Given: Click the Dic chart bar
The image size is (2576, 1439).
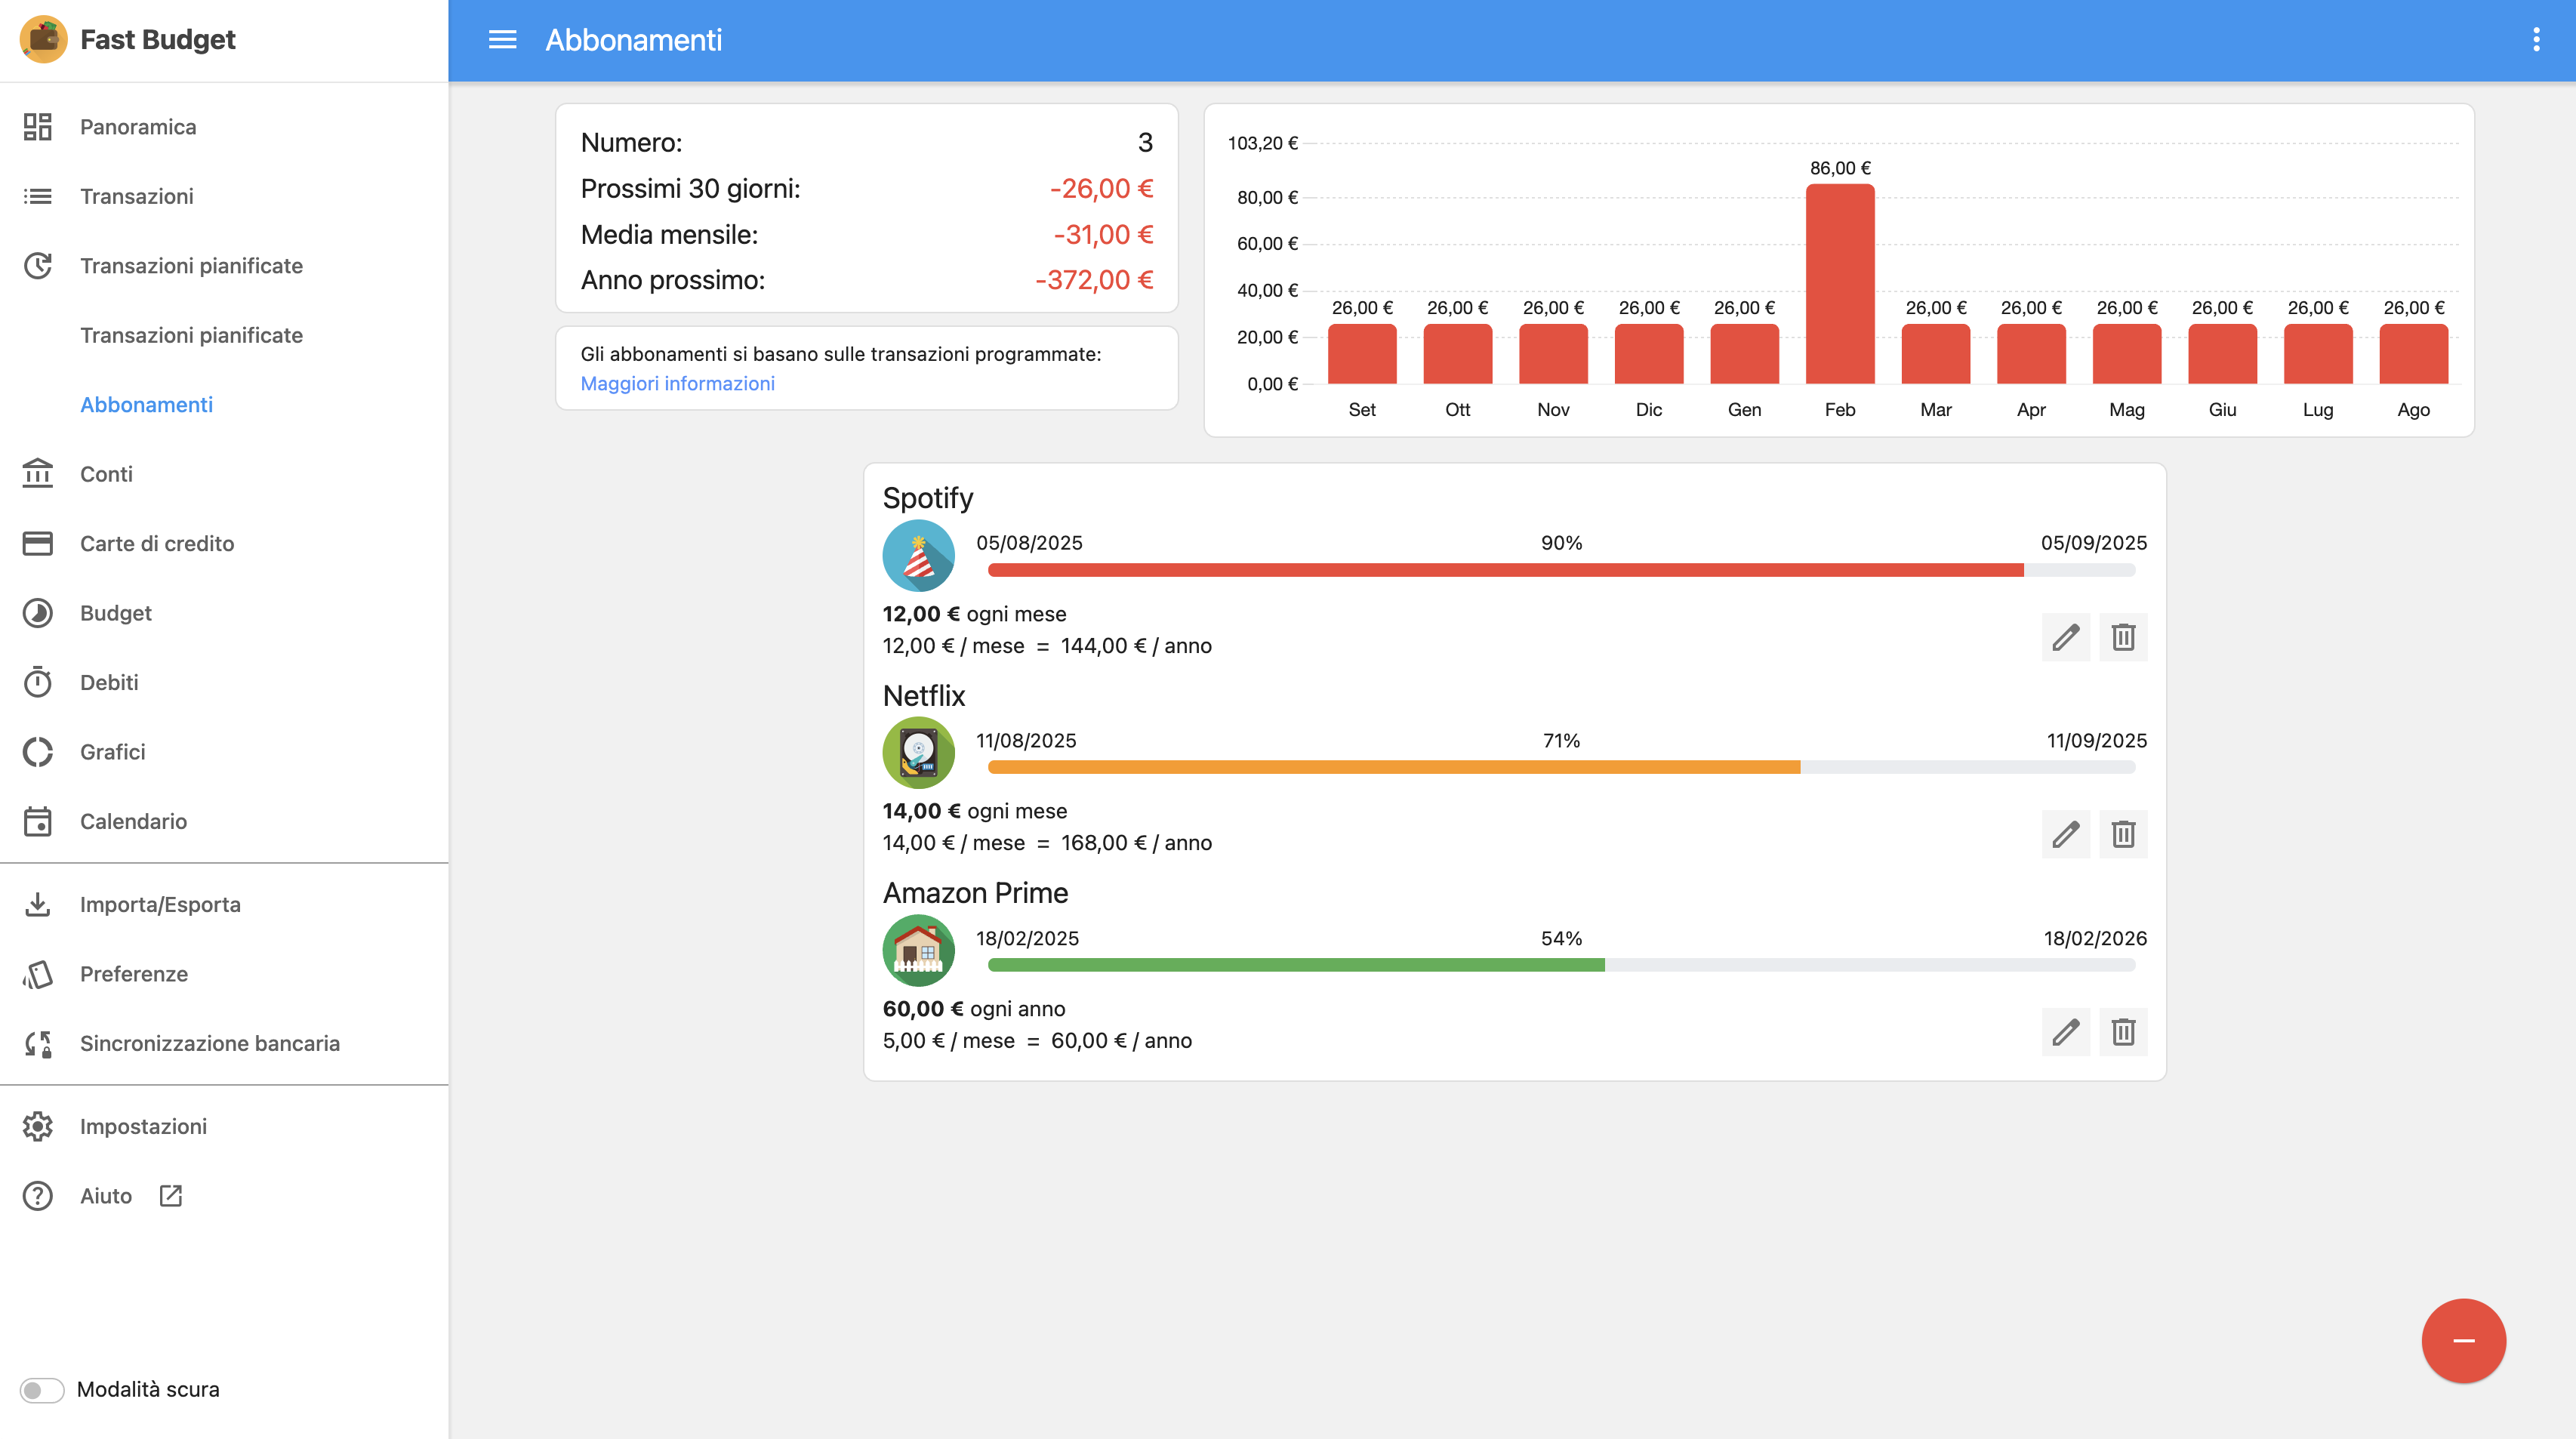Looking at the screenshot, I should click(1649, 354).
